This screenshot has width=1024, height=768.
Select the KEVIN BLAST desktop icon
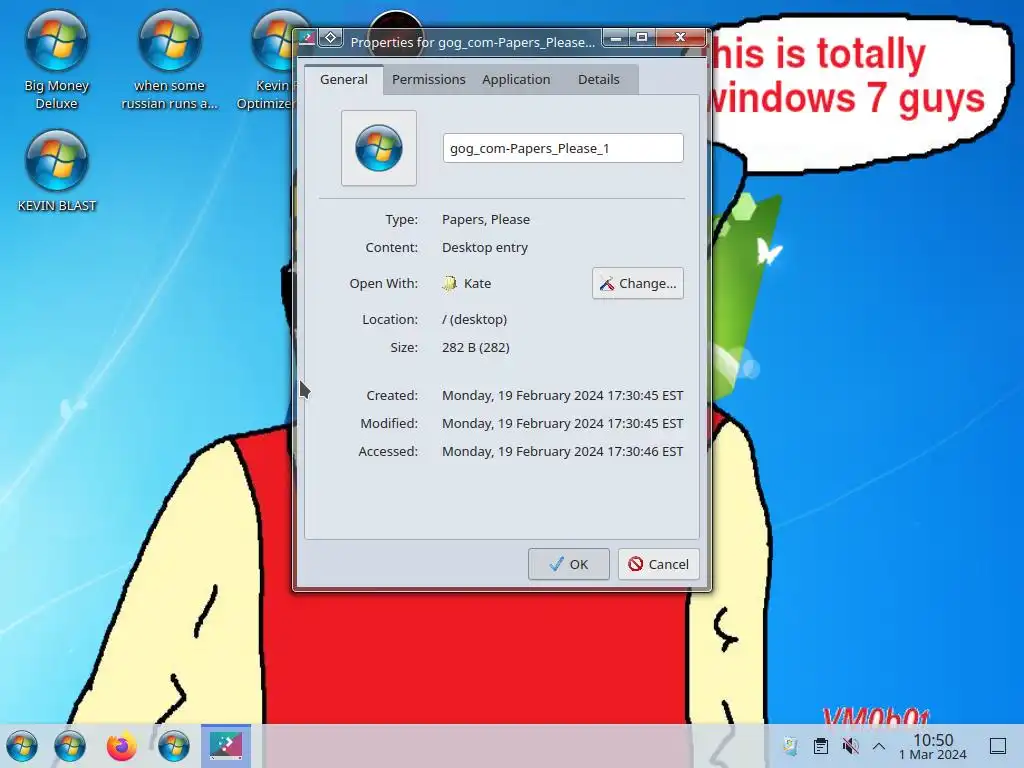point(56,171)
